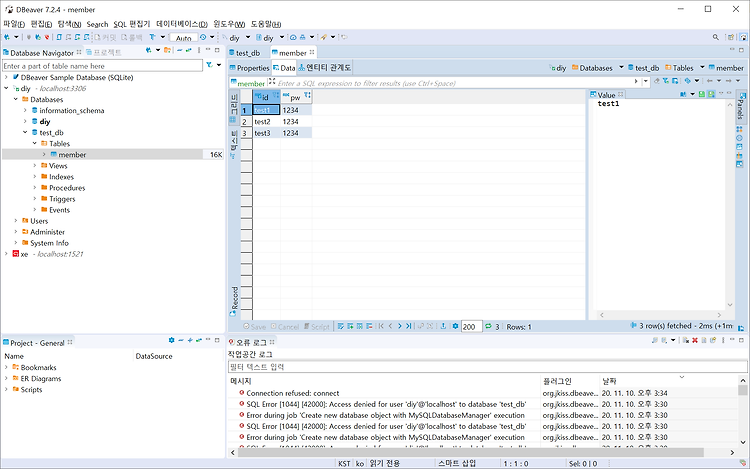Switch to the test_db editor tab

(244, 53)
